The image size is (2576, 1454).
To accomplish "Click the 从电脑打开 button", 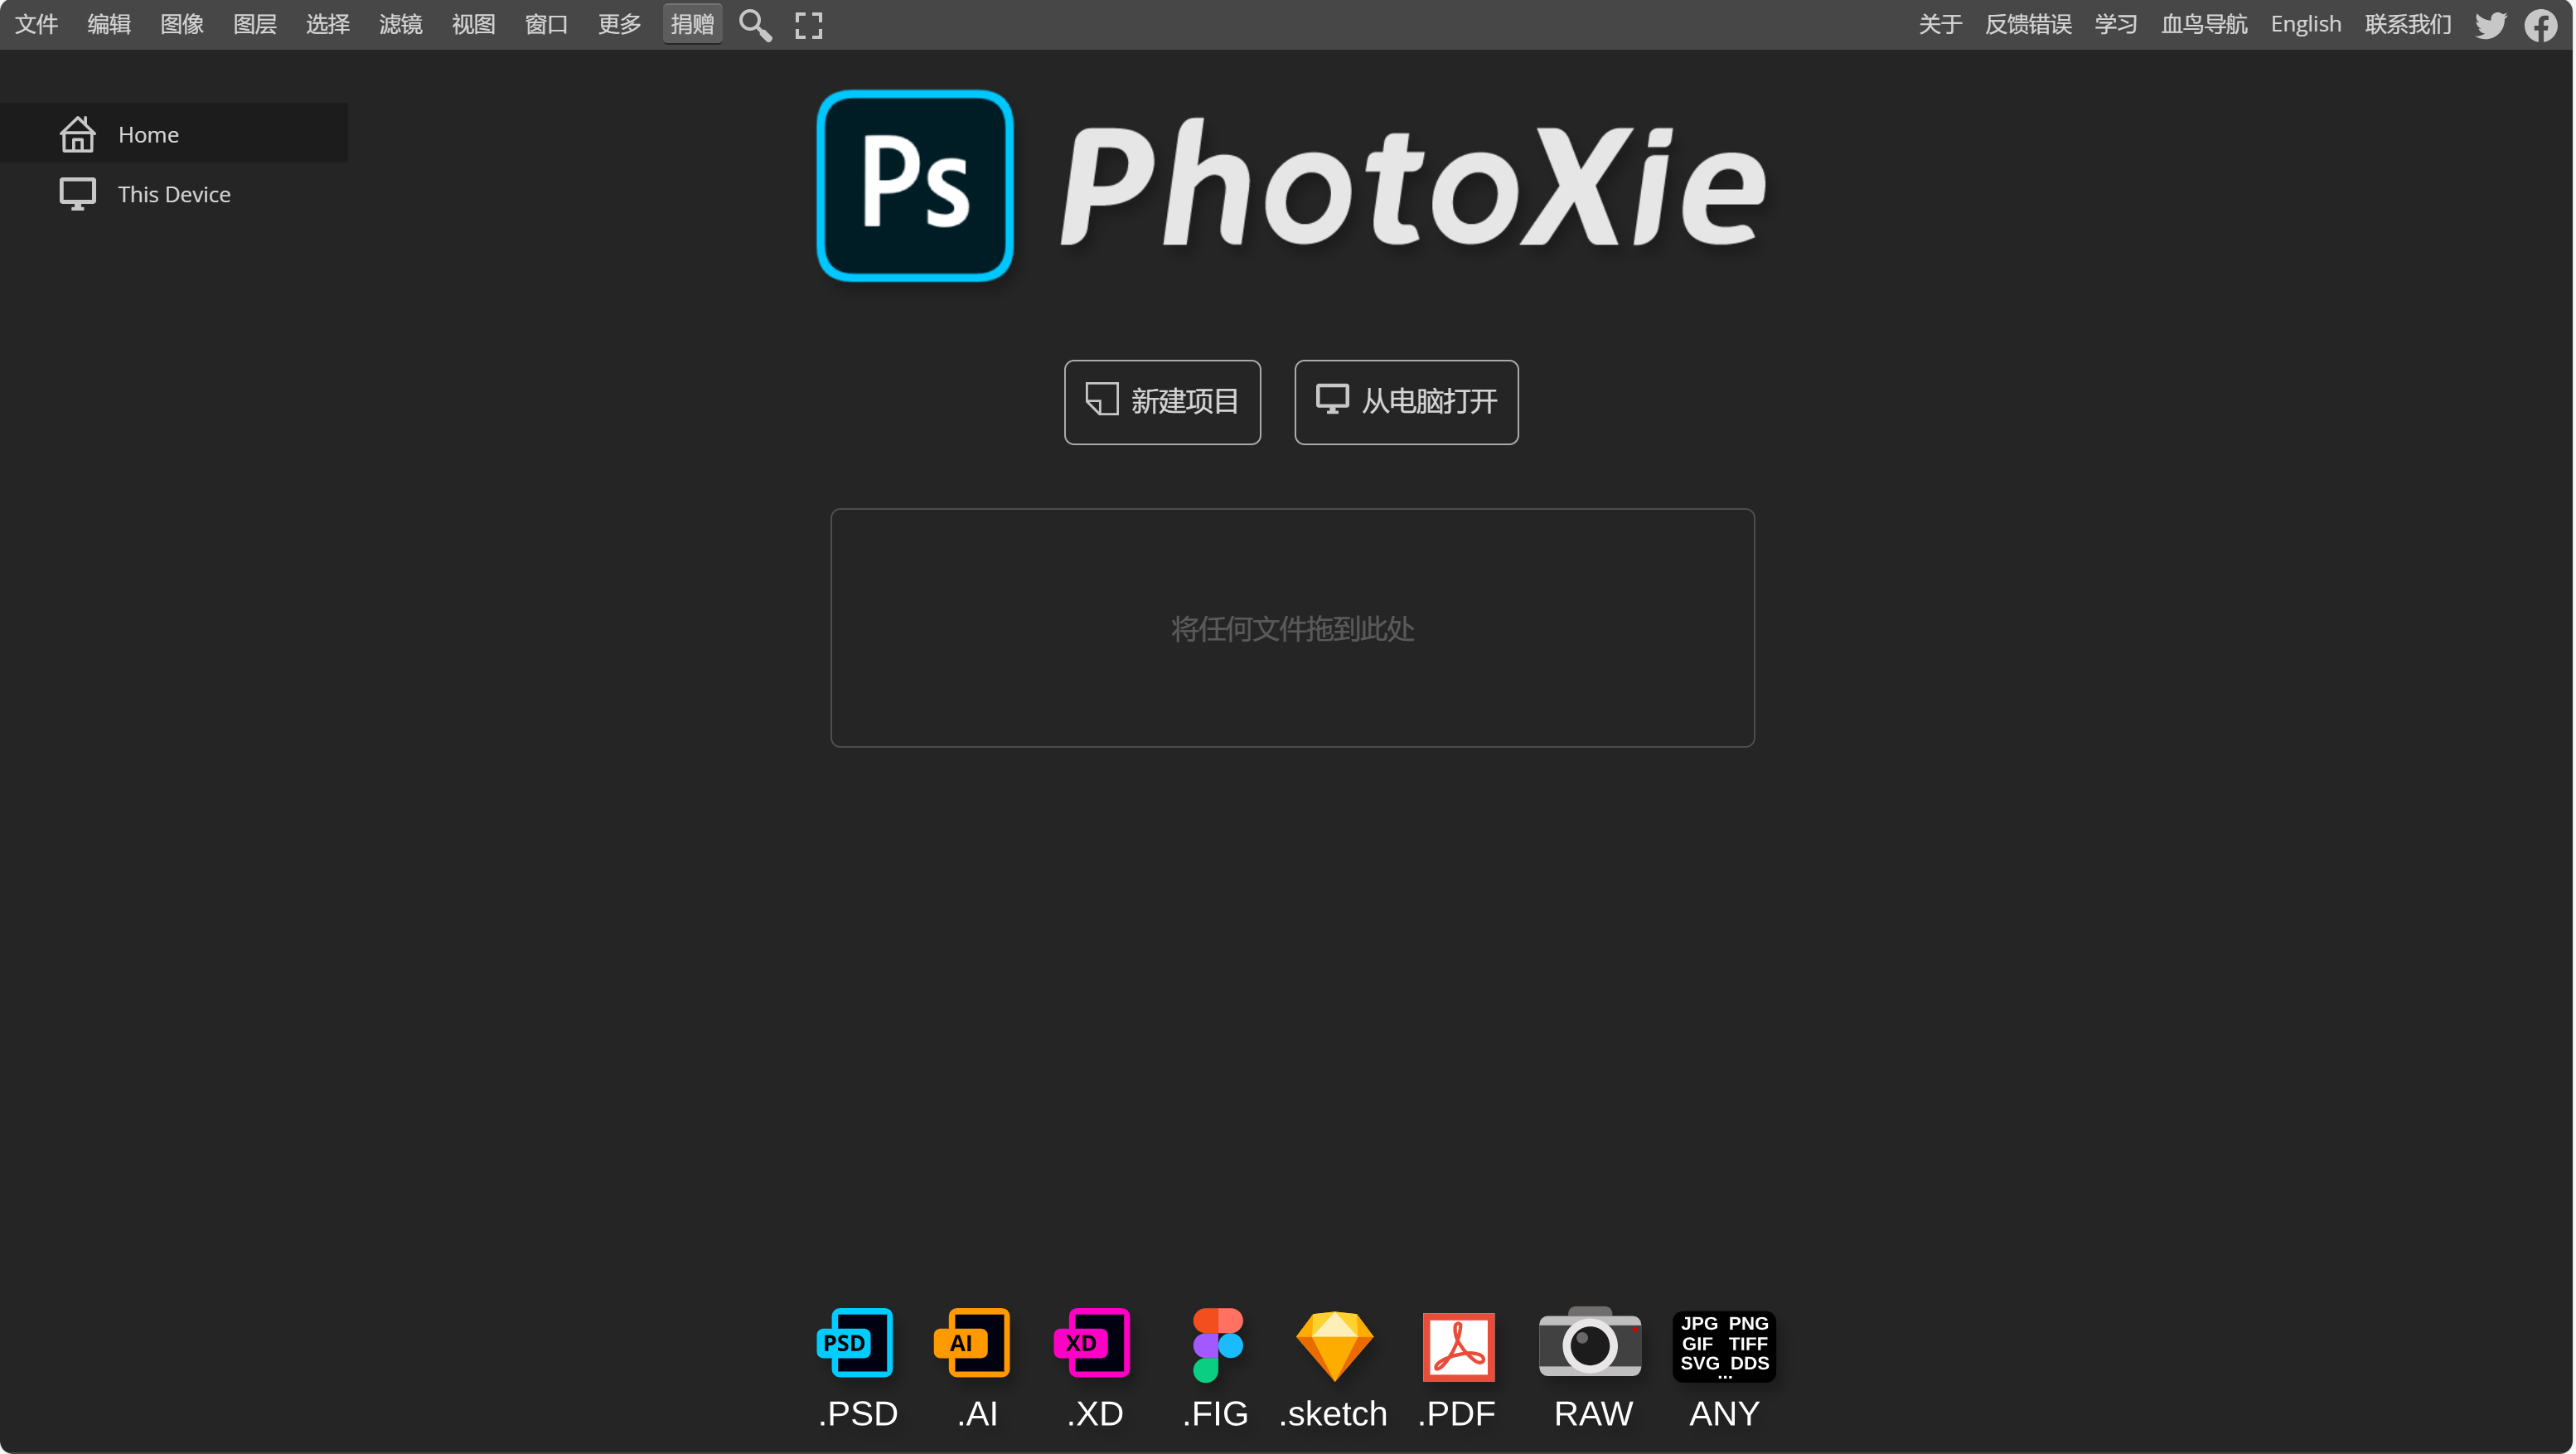I will pyautogui.click(x=1406, y=402).
